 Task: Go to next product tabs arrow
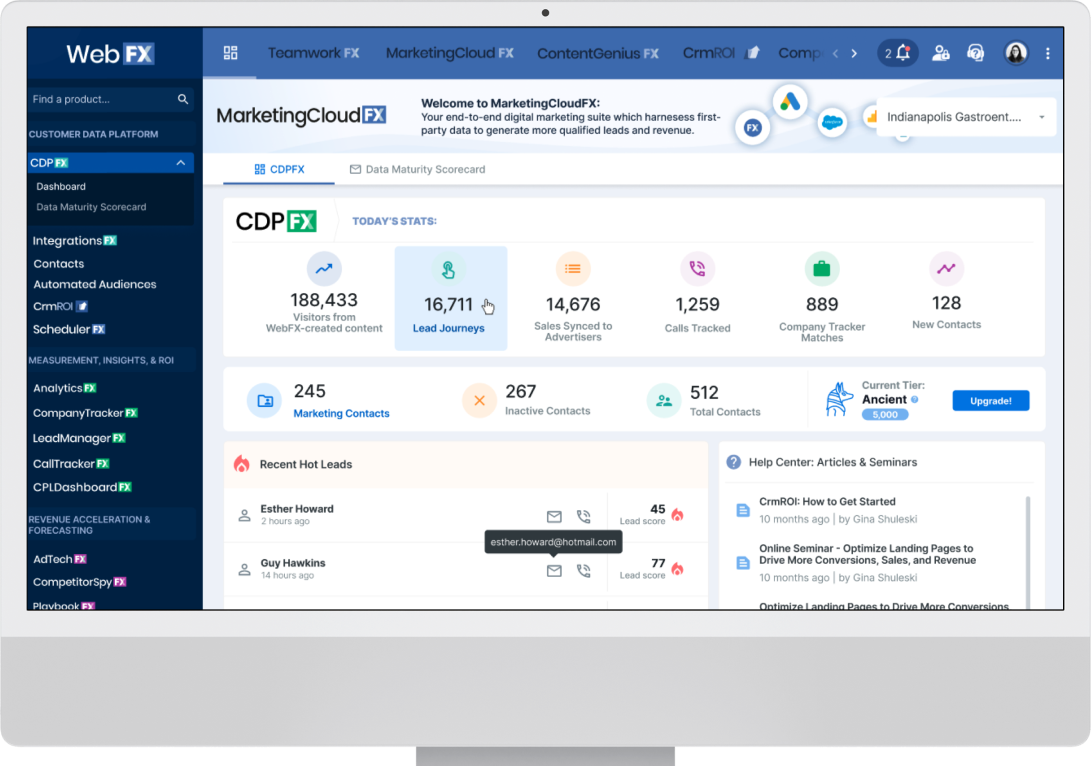854,54
